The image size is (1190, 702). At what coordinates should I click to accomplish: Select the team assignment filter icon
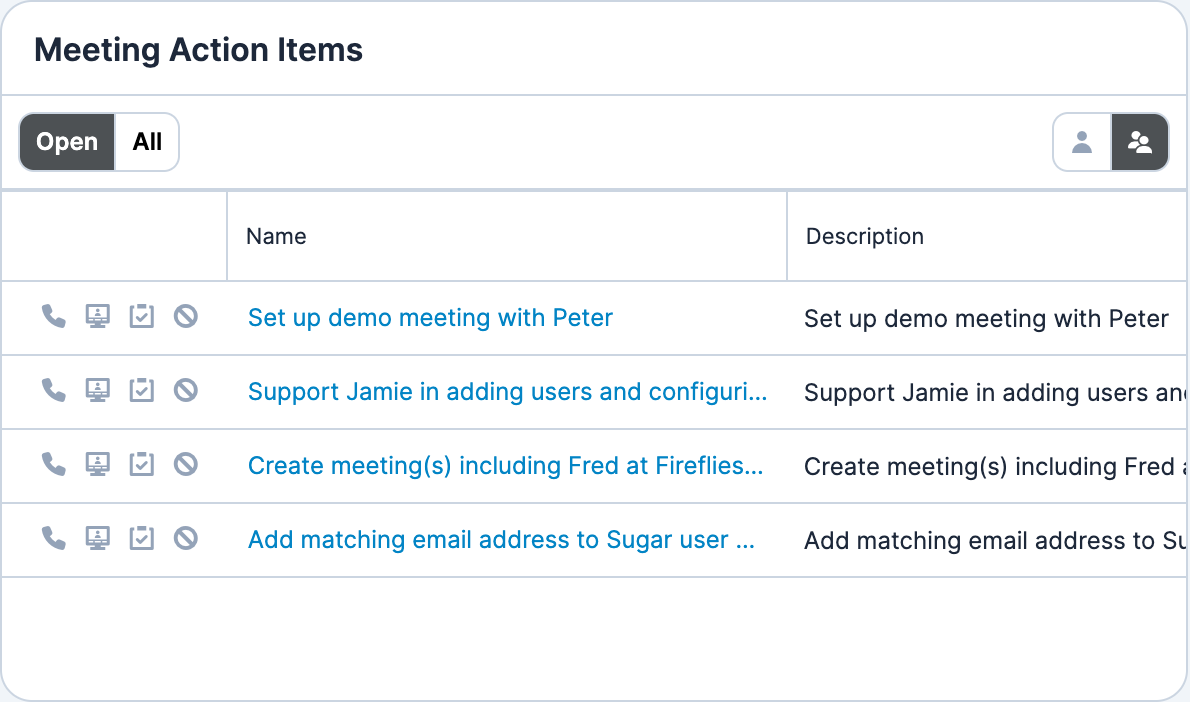[x=1140, y=142]
